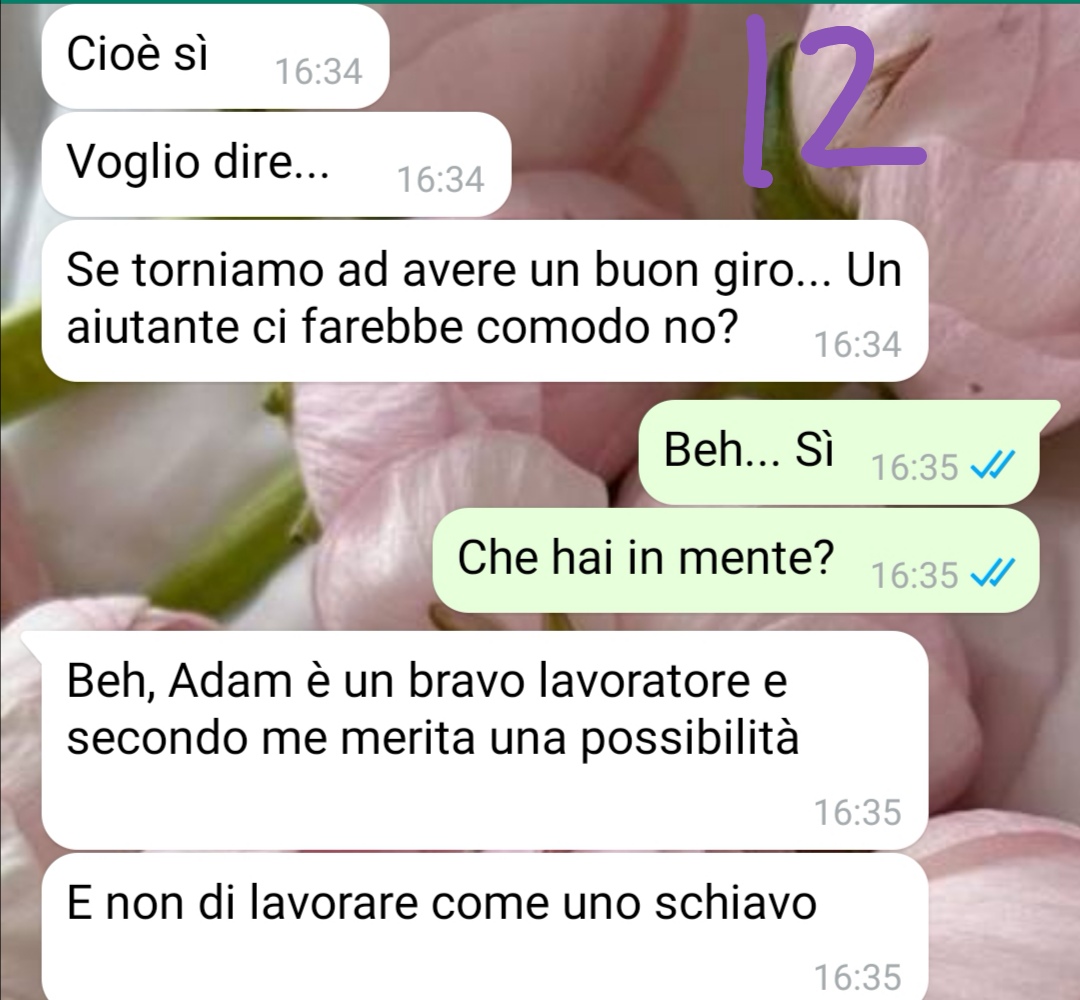Click the green flower stem in the background

click(234, 544)
